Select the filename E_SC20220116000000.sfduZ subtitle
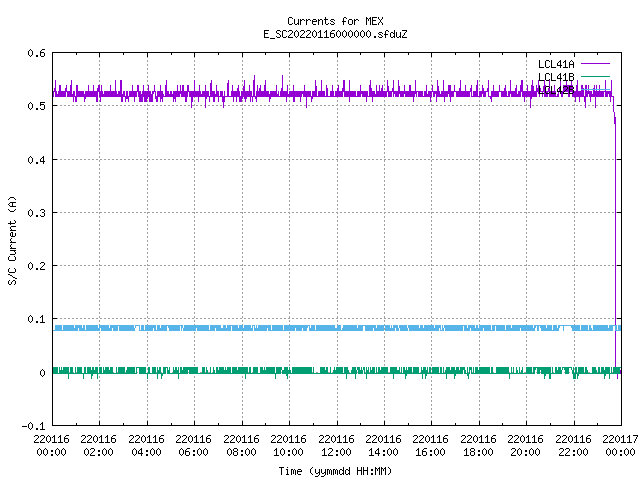The image size is (640, 480). tap(335, 34)
